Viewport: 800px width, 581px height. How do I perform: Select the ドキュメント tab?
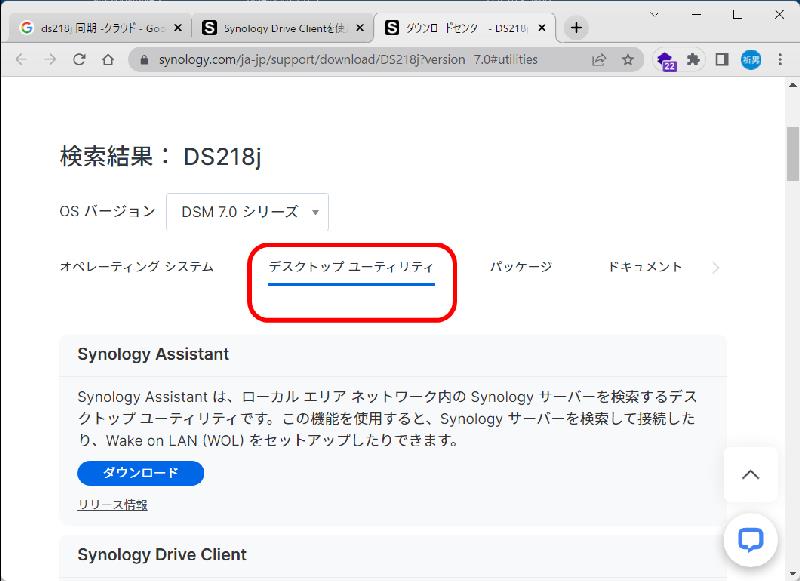(x=645, y=267)
